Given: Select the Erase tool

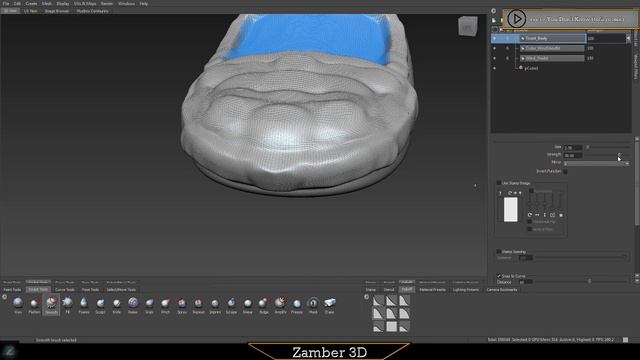Looking at the screenshot, I should 330,305.
